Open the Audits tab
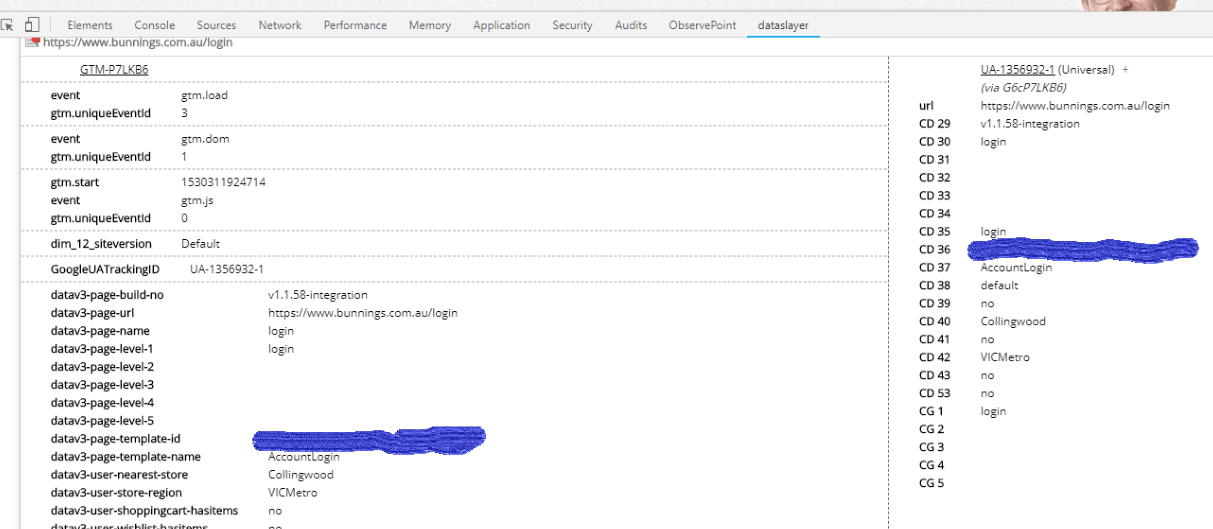The image size is (1213, 529). 631,25
